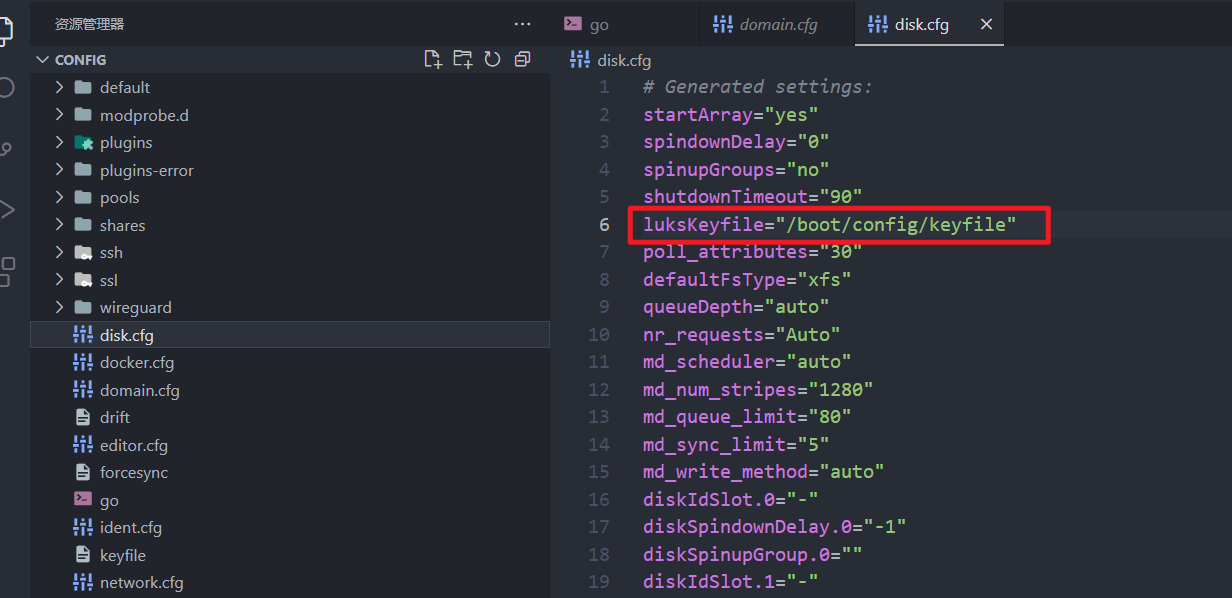Click the docker.cfg settings file icon
The image size is (1232, 598).
pos(83,362)
